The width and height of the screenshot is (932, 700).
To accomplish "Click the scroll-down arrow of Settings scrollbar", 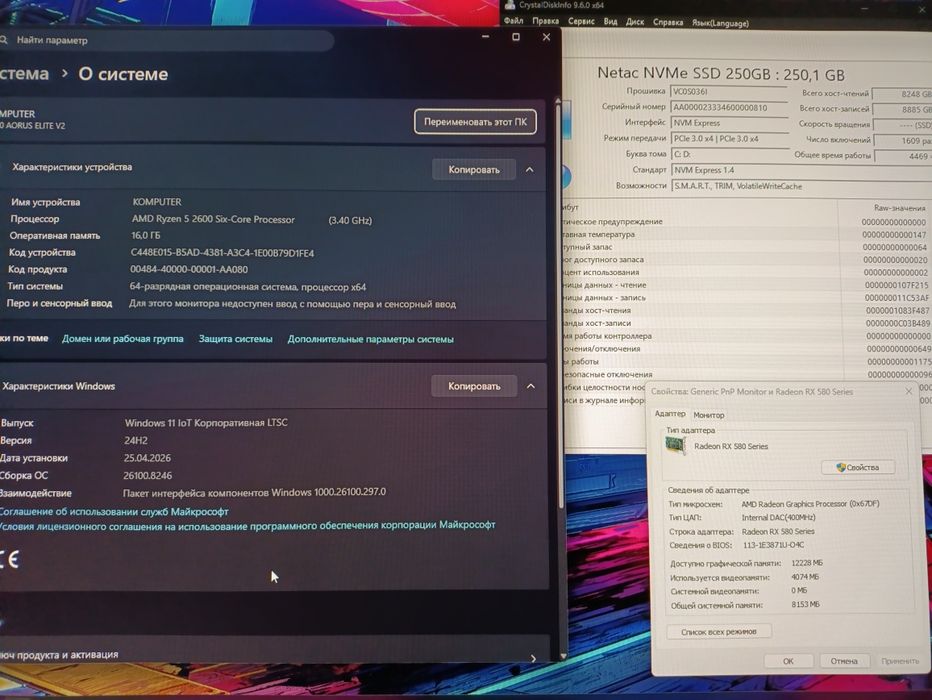I will point(563,657).
